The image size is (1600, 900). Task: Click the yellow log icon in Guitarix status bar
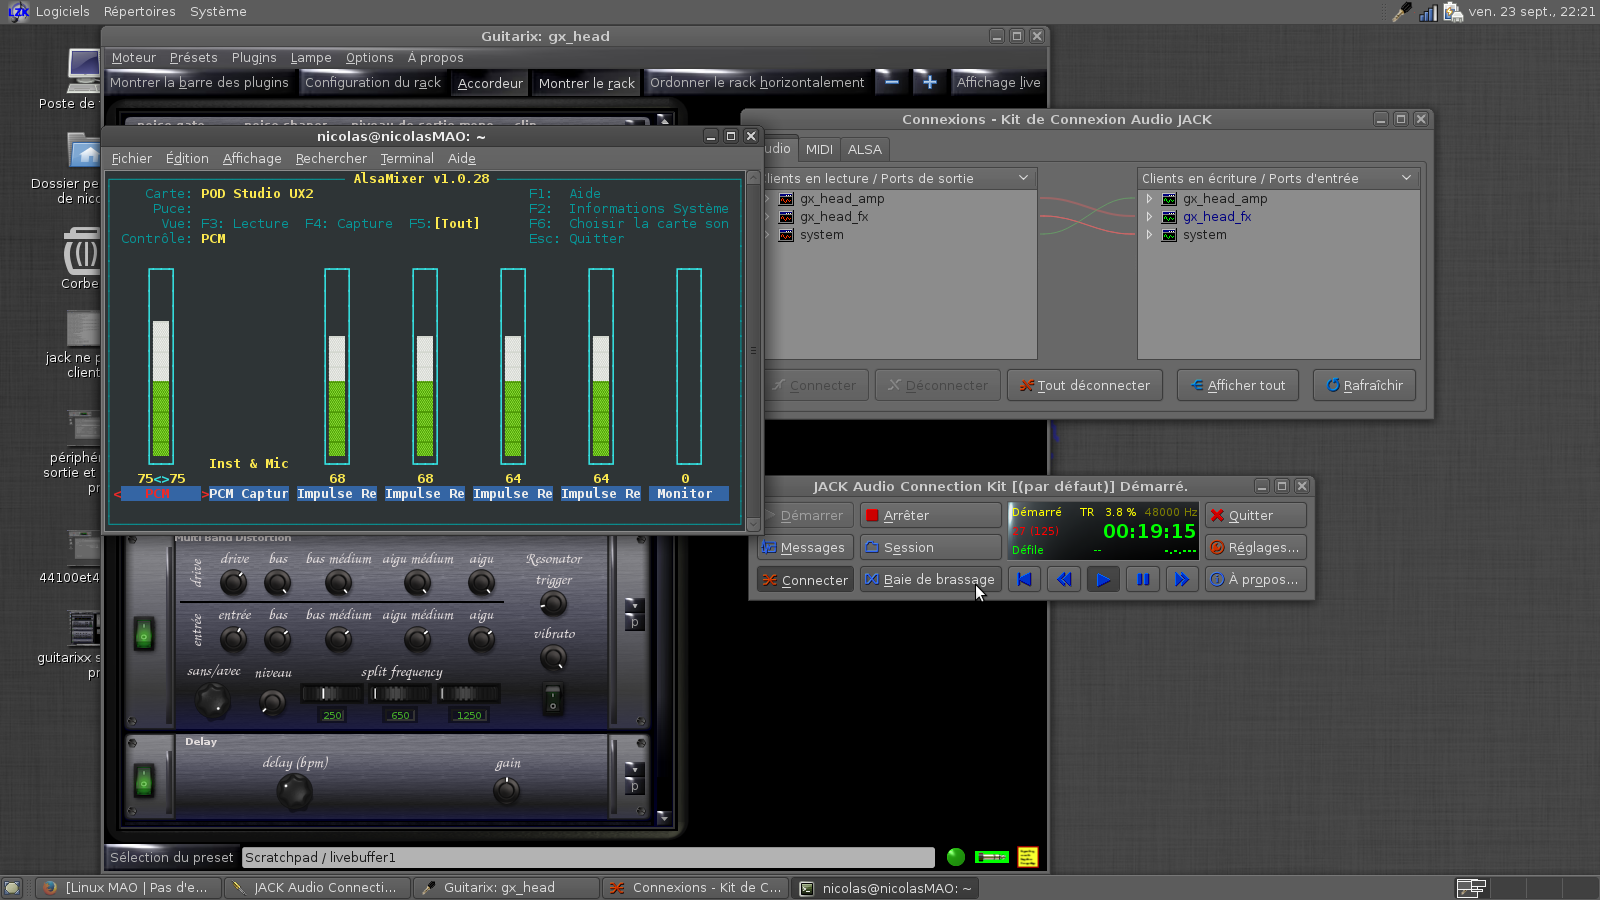[x=1027, y=857]
